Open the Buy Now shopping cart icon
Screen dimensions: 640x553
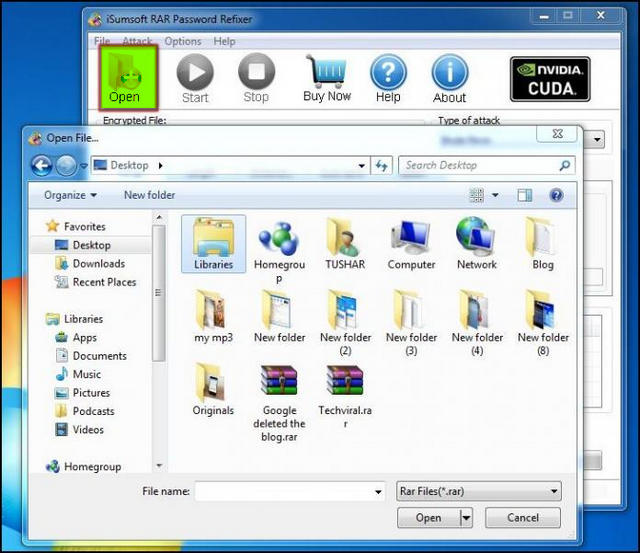pyautogui.click(x=327, y=72)
